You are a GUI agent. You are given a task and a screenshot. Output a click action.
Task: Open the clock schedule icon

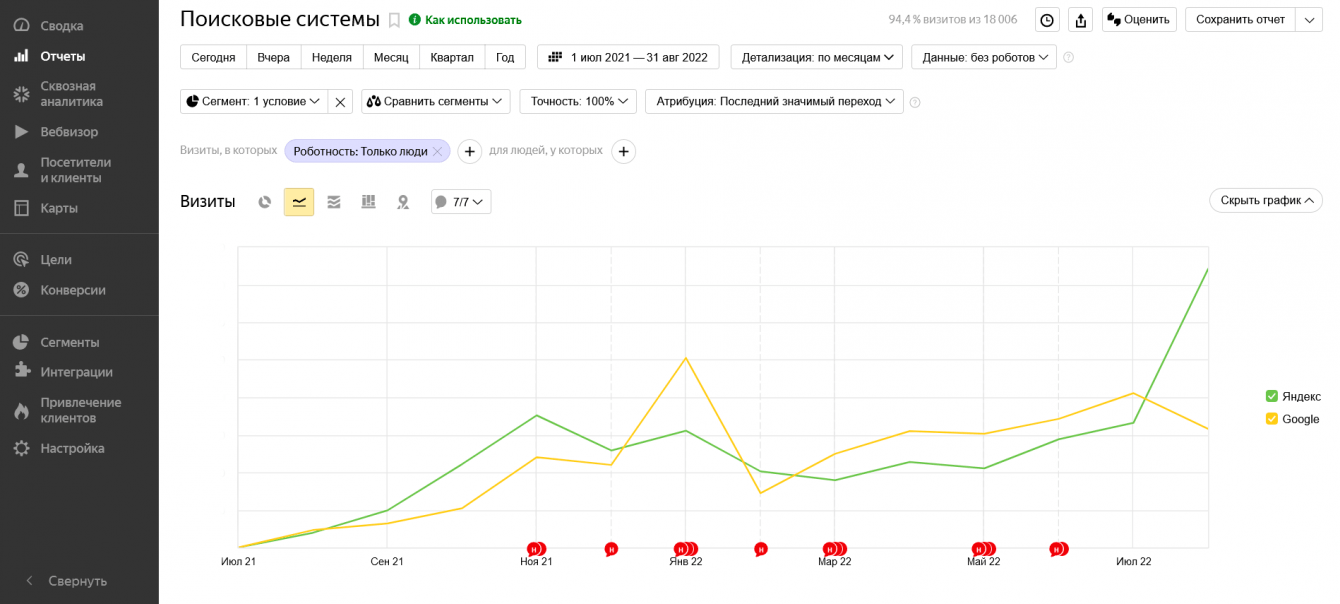tap(1047, 20)
